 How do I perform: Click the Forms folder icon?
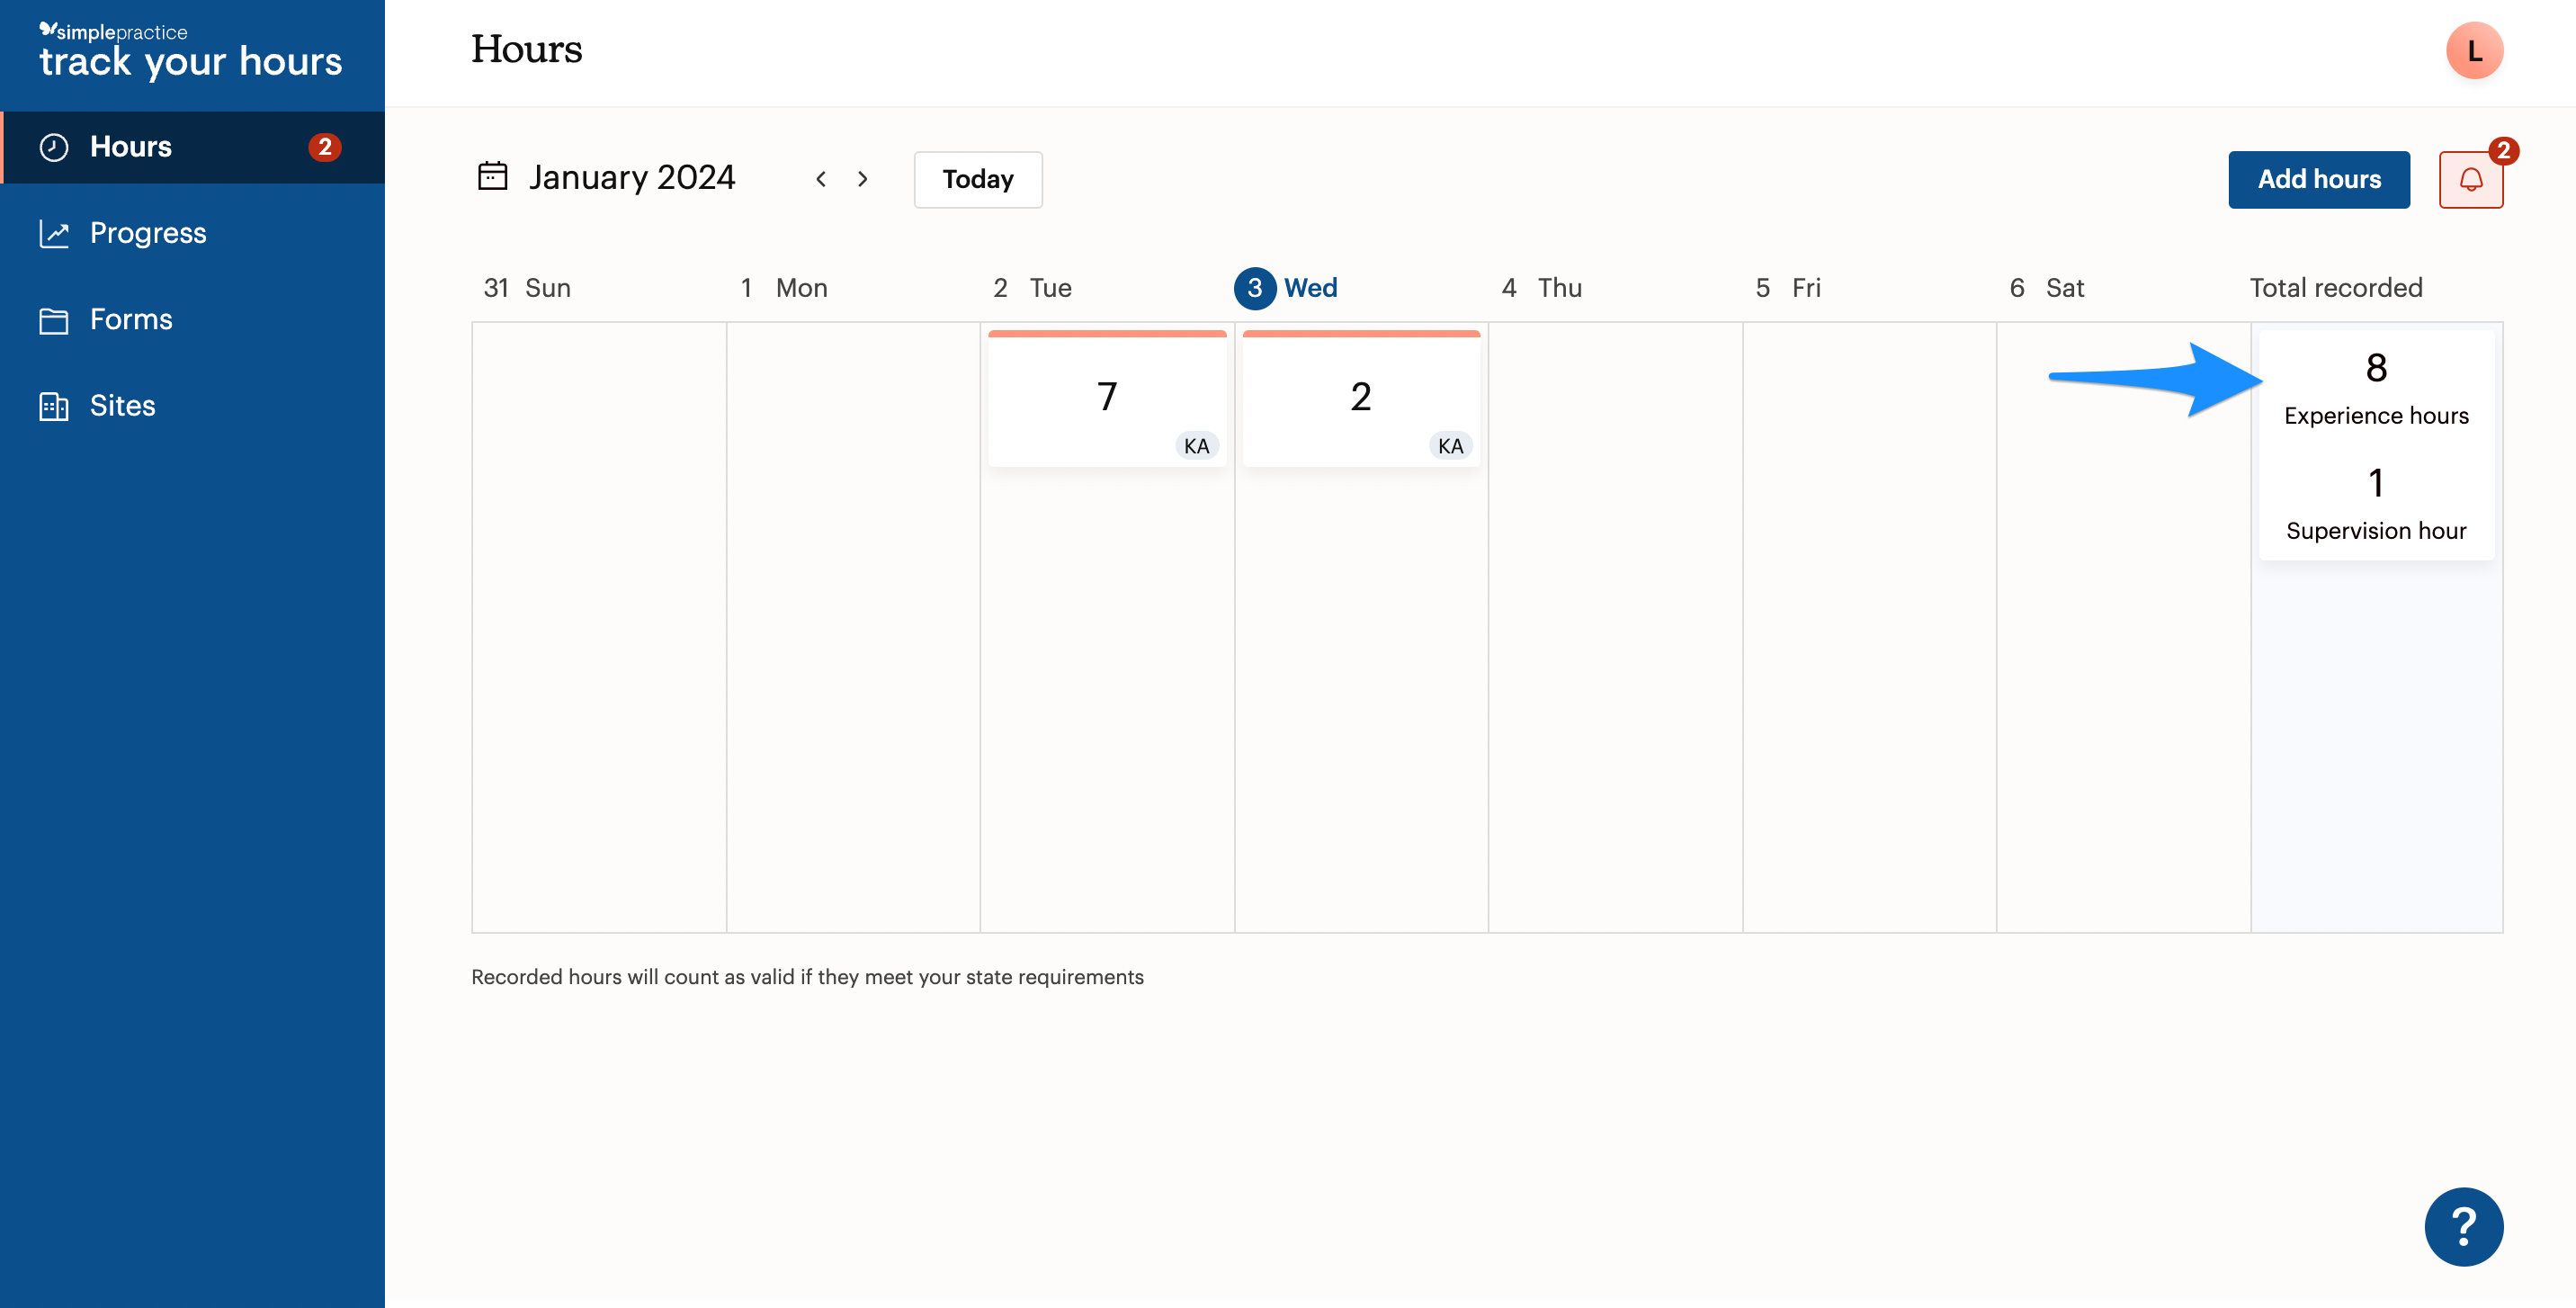point(54,320)
